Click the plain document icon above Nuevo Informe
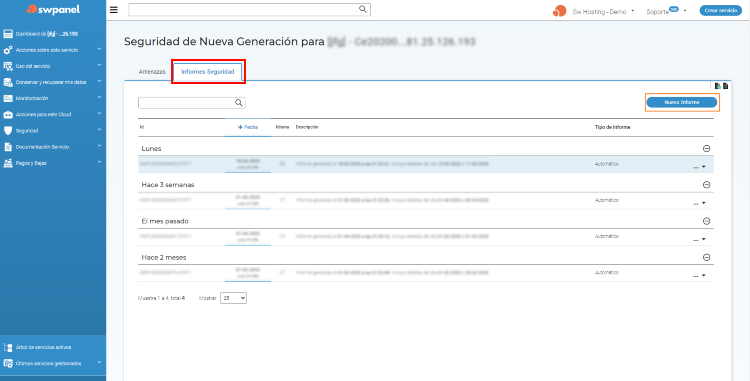Viewport: 750px width, 381px height. coord(726,86)
